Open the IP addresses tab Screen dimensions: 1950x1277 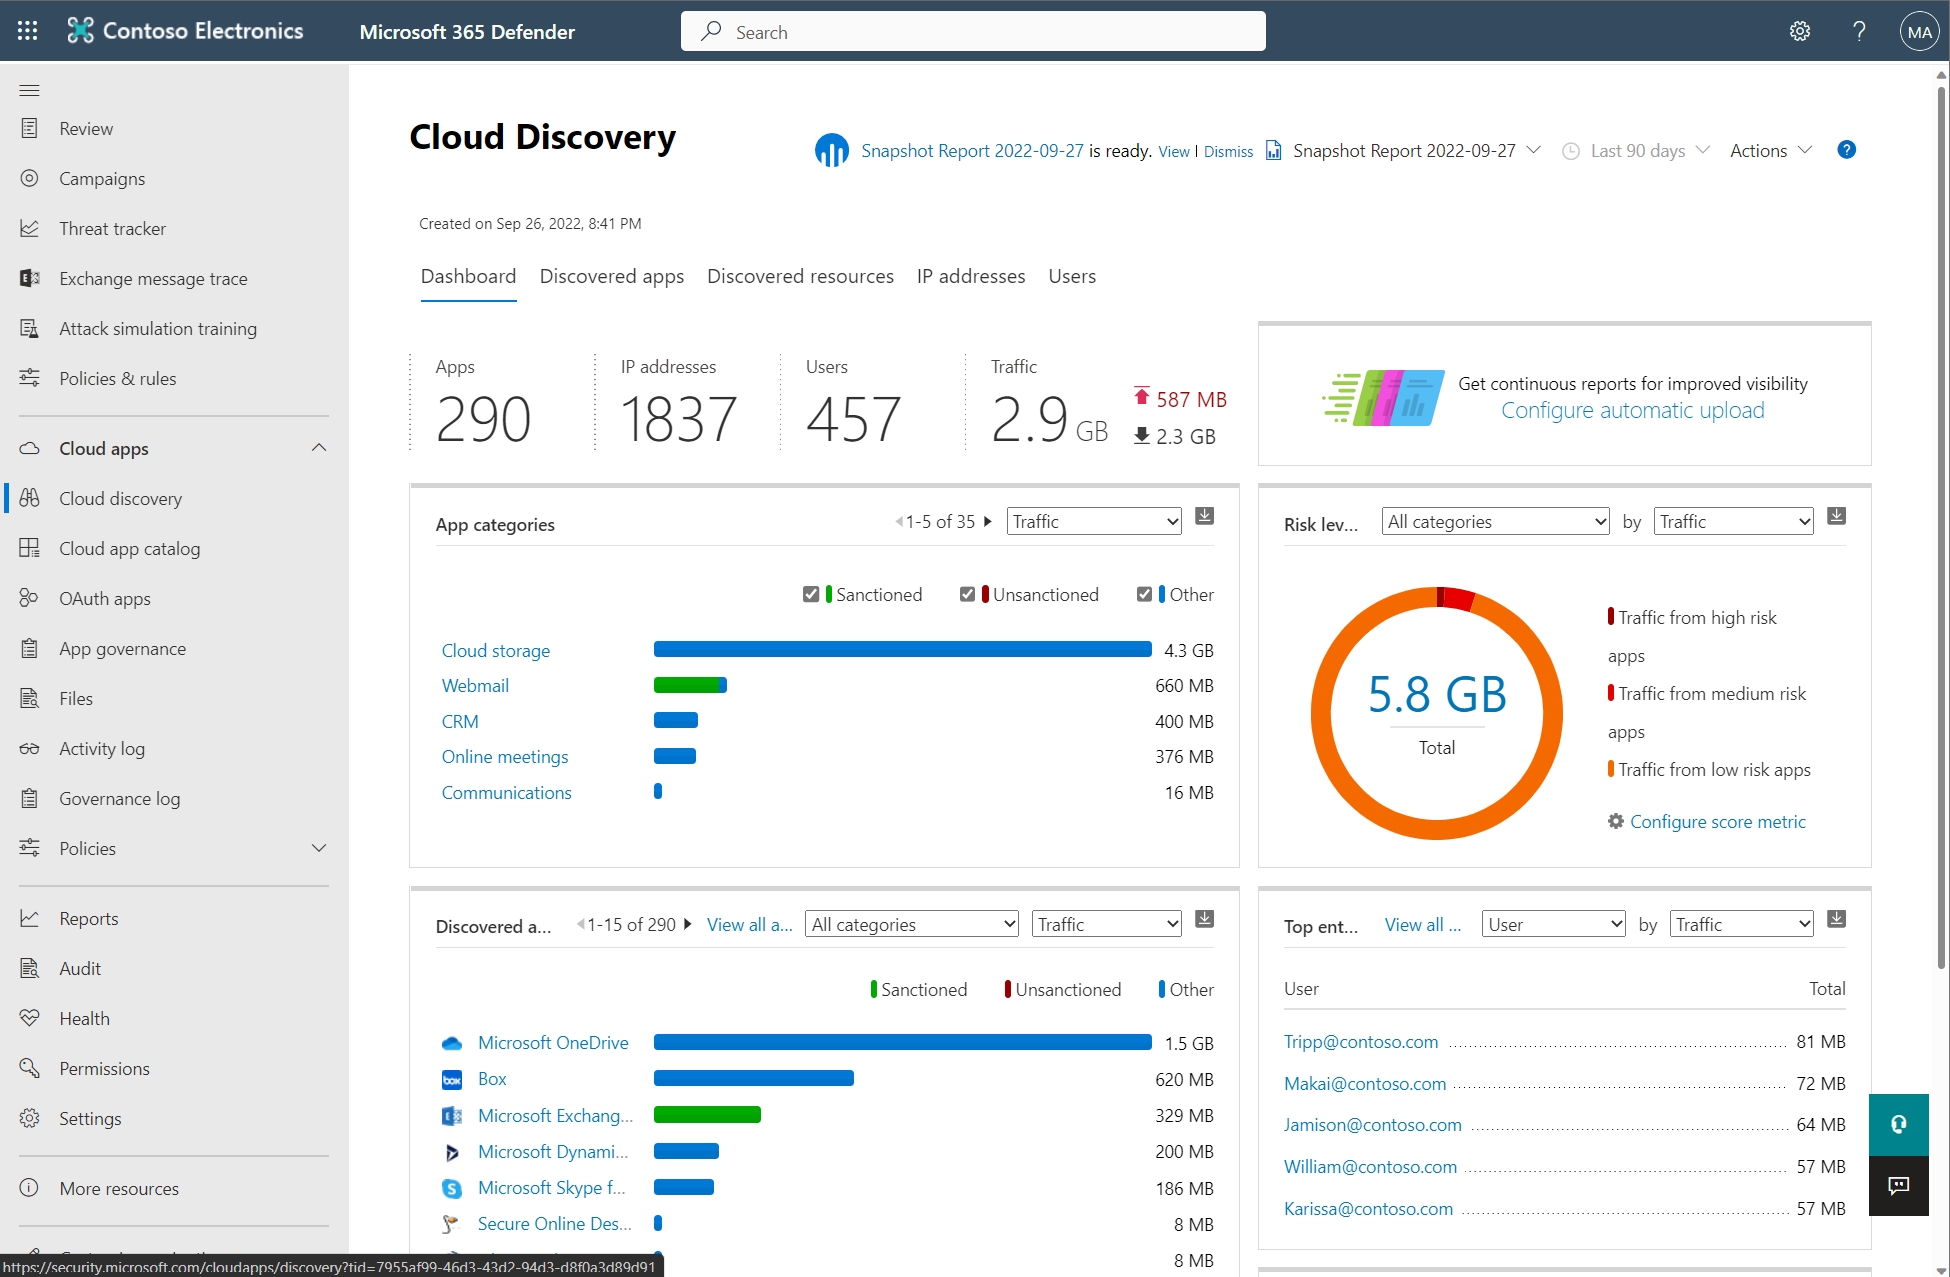(x=970, y=276)
